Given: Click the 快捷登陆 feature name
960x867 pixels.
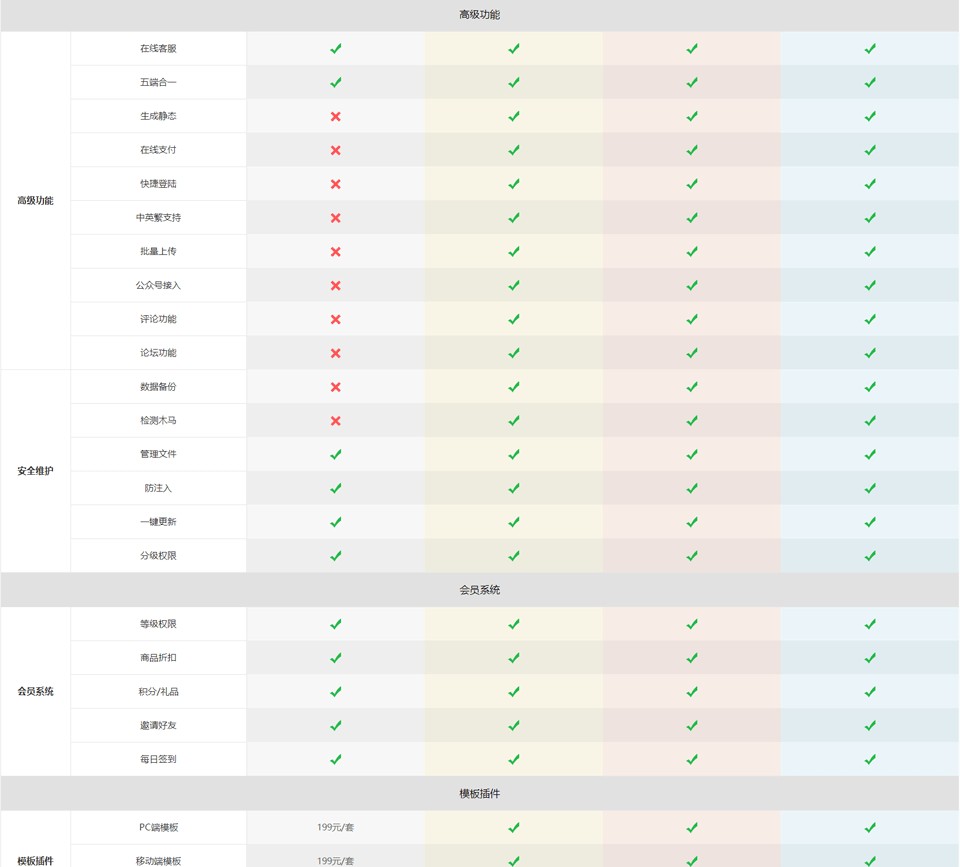Looking at the screenshot, I should coord(158,184).
